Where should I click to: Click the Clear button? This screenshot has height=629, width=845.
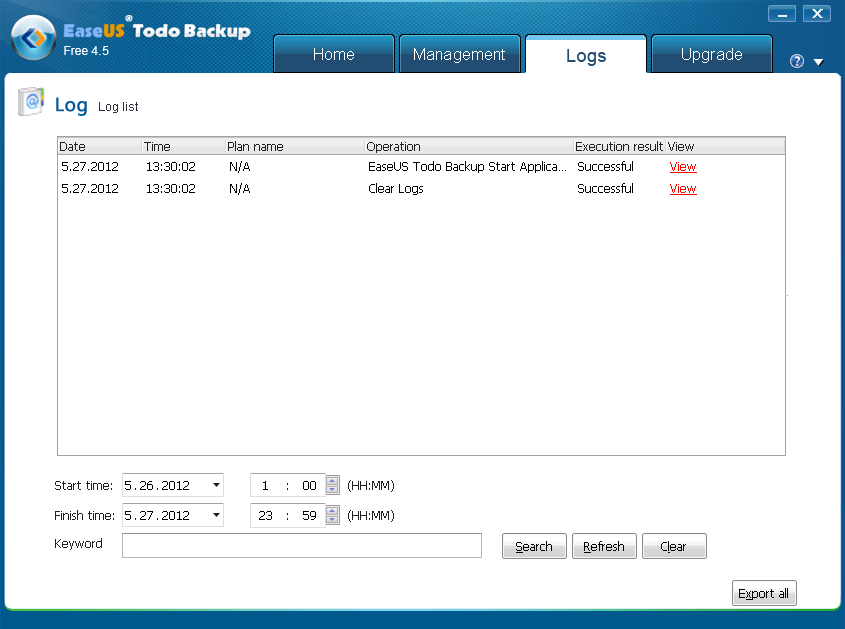(674, 547)
